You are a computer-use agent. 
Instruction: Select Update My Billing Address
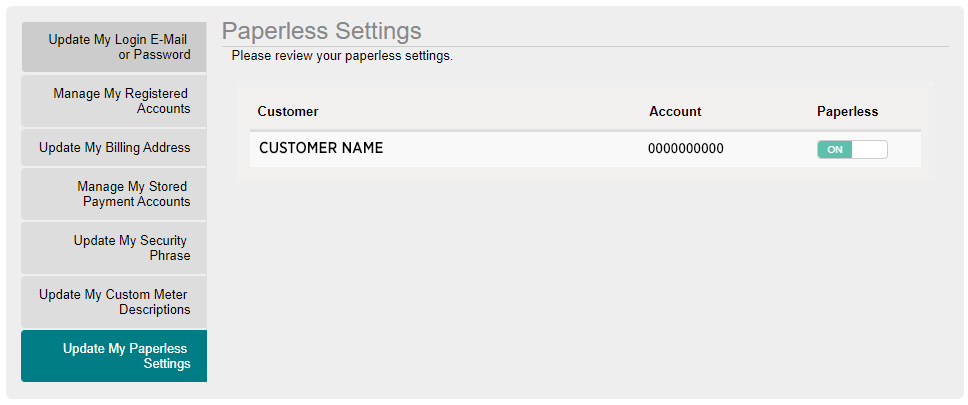click(114, 147)
